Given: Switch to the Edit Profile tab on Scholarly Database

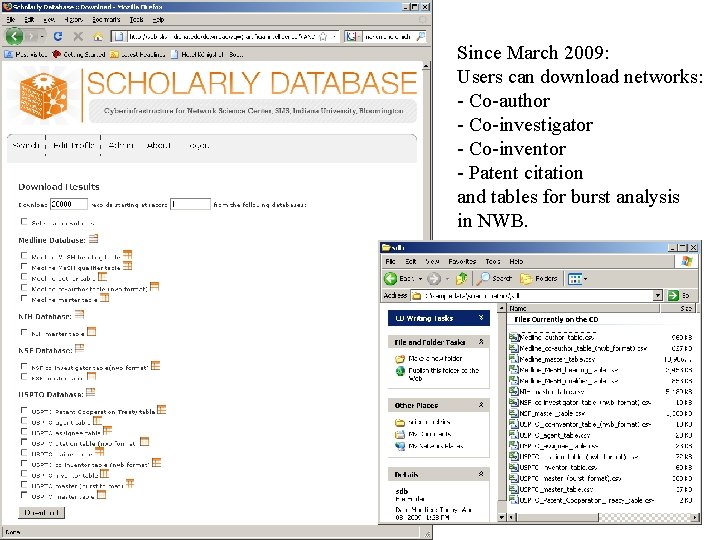Looking at the screenshot, I should point(73,145).
